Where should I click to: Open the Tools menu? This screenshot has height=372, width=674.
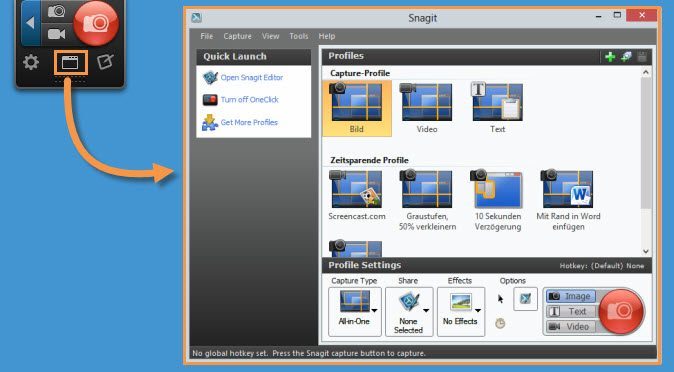coord(299,36)
